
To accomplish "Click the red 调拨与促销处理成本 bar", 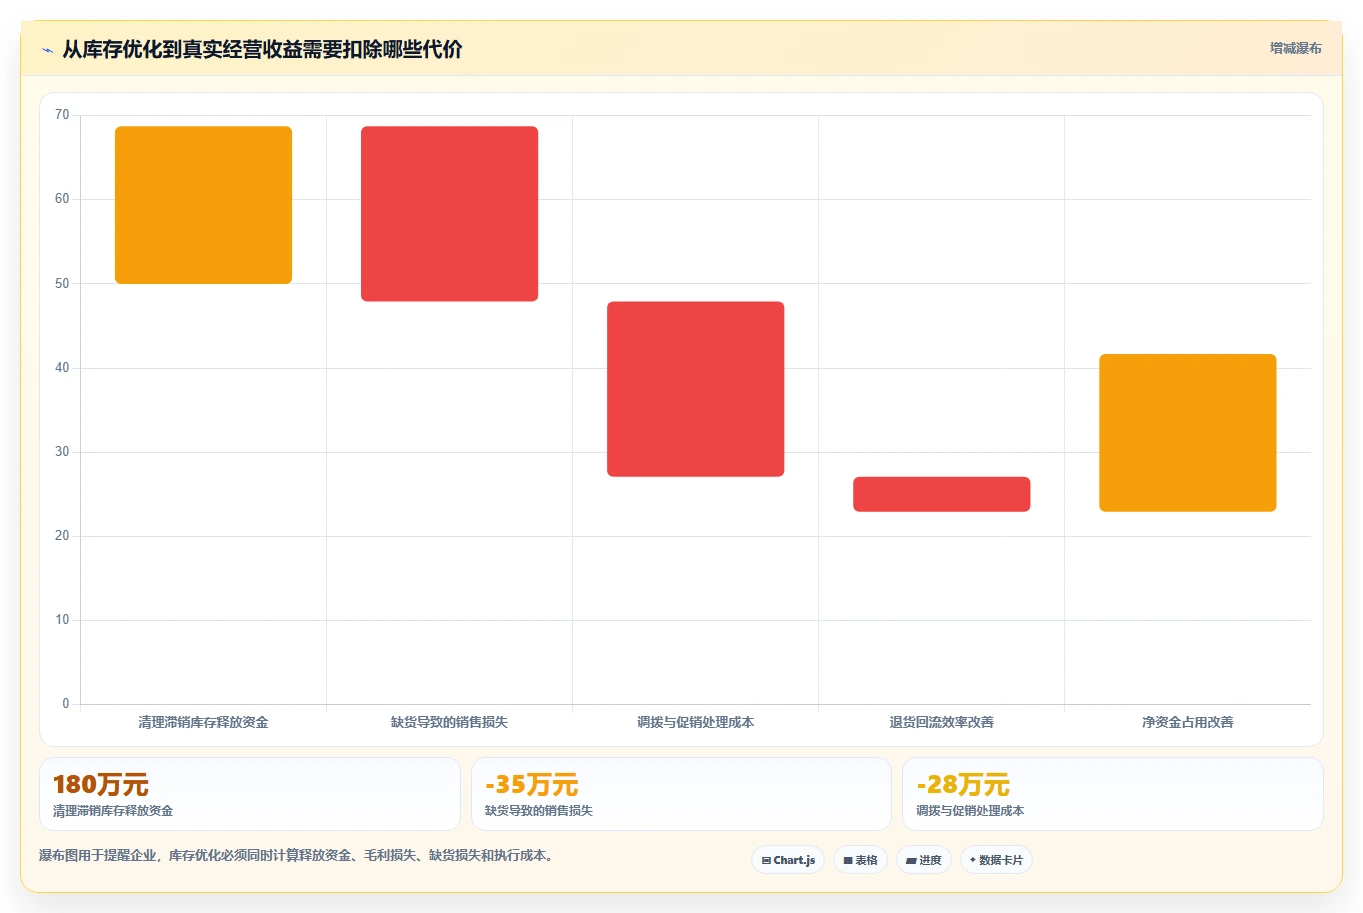I will click(695, 389).
